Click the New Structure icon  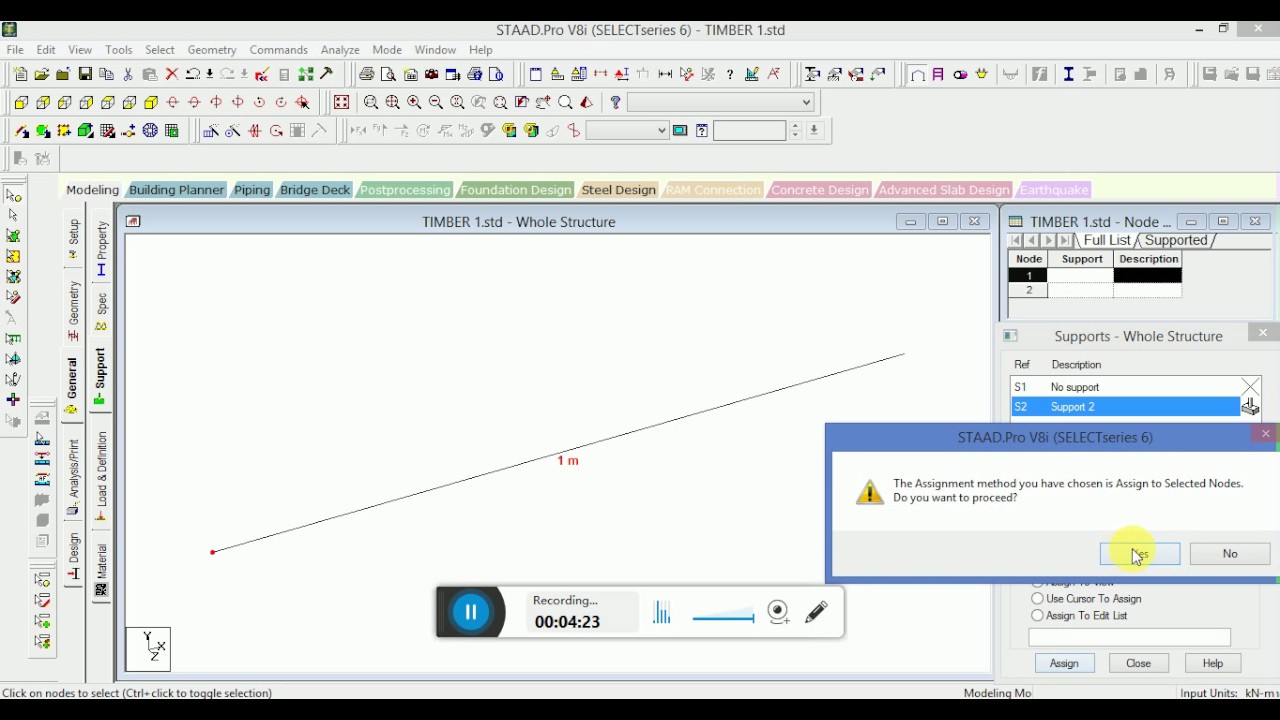point(20,74)
